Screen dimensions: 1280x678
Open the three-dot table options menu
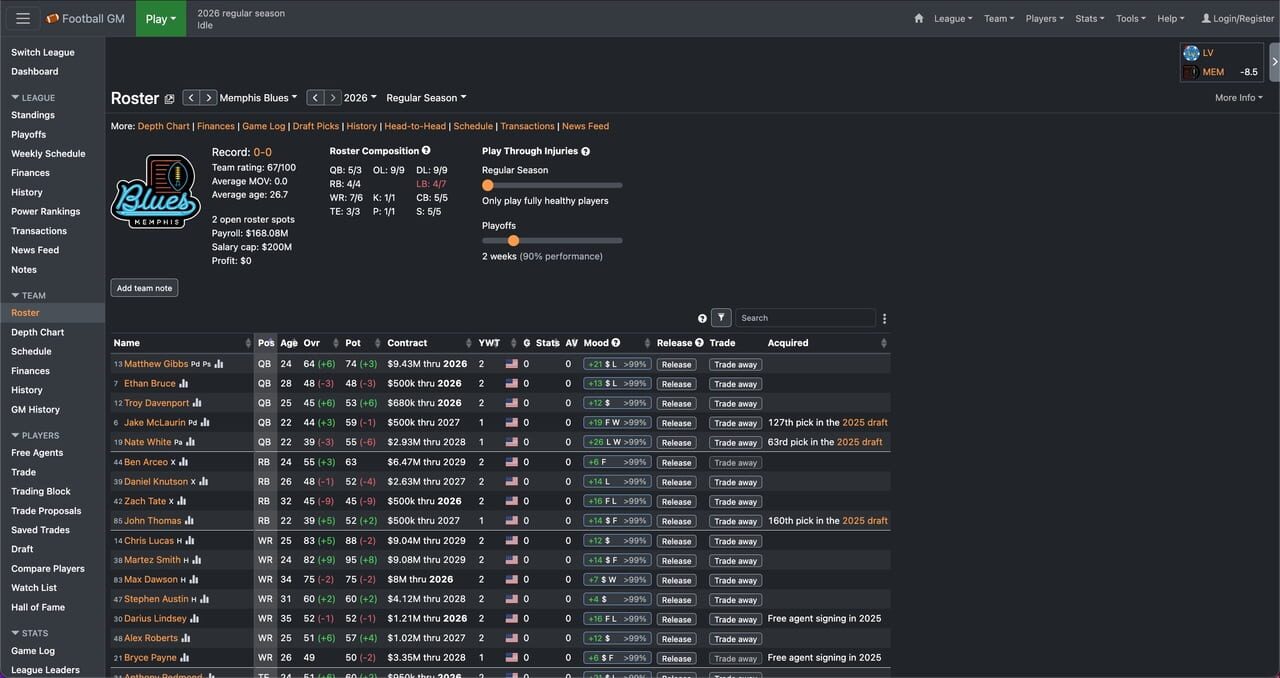pos(884,319)
